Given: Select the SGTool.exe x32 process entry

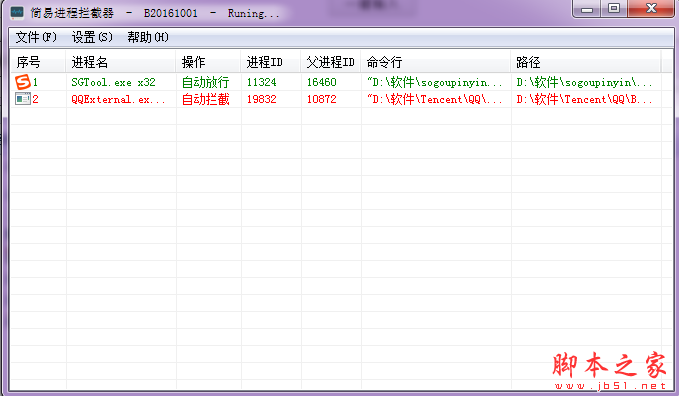Looking at the screenshot, I should coord(113,82).
